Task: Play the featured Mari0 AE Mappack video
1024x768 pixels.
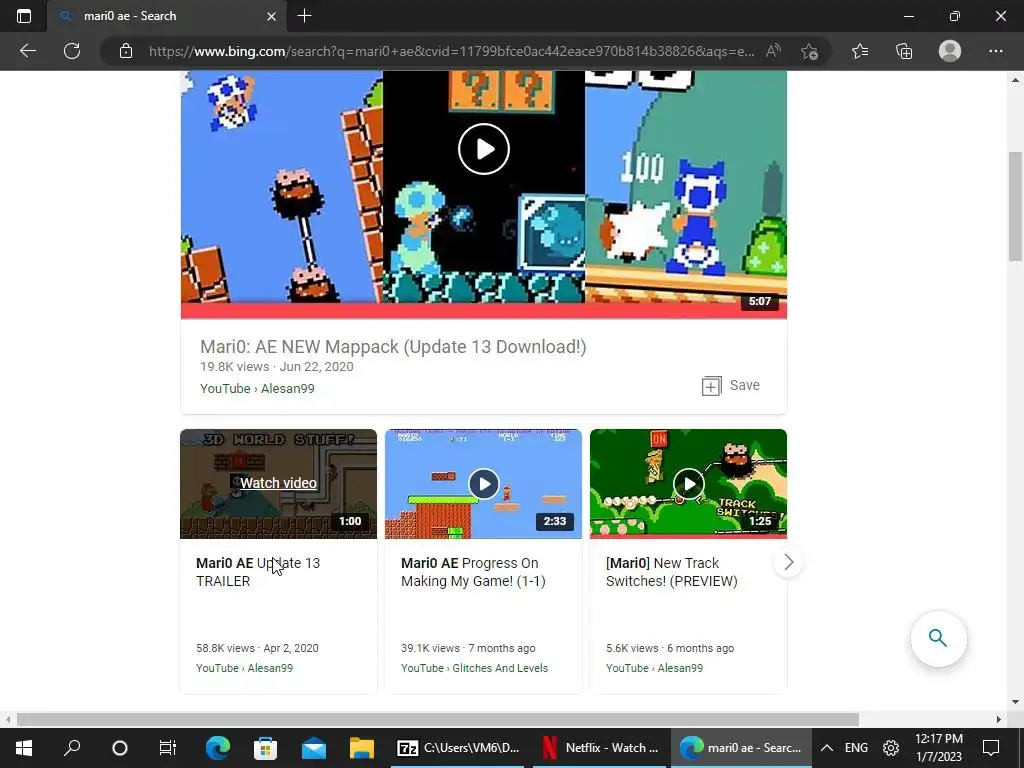Action: click(484, 150)
